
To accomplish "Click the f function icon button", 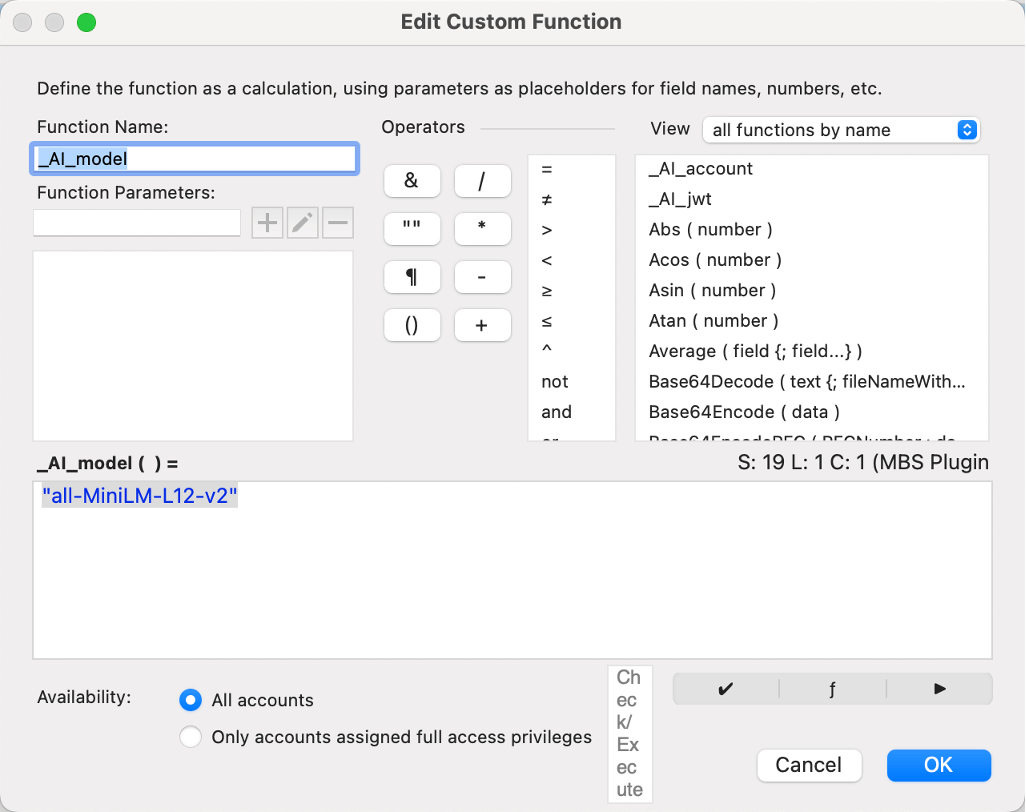I will tap(832, 689).
